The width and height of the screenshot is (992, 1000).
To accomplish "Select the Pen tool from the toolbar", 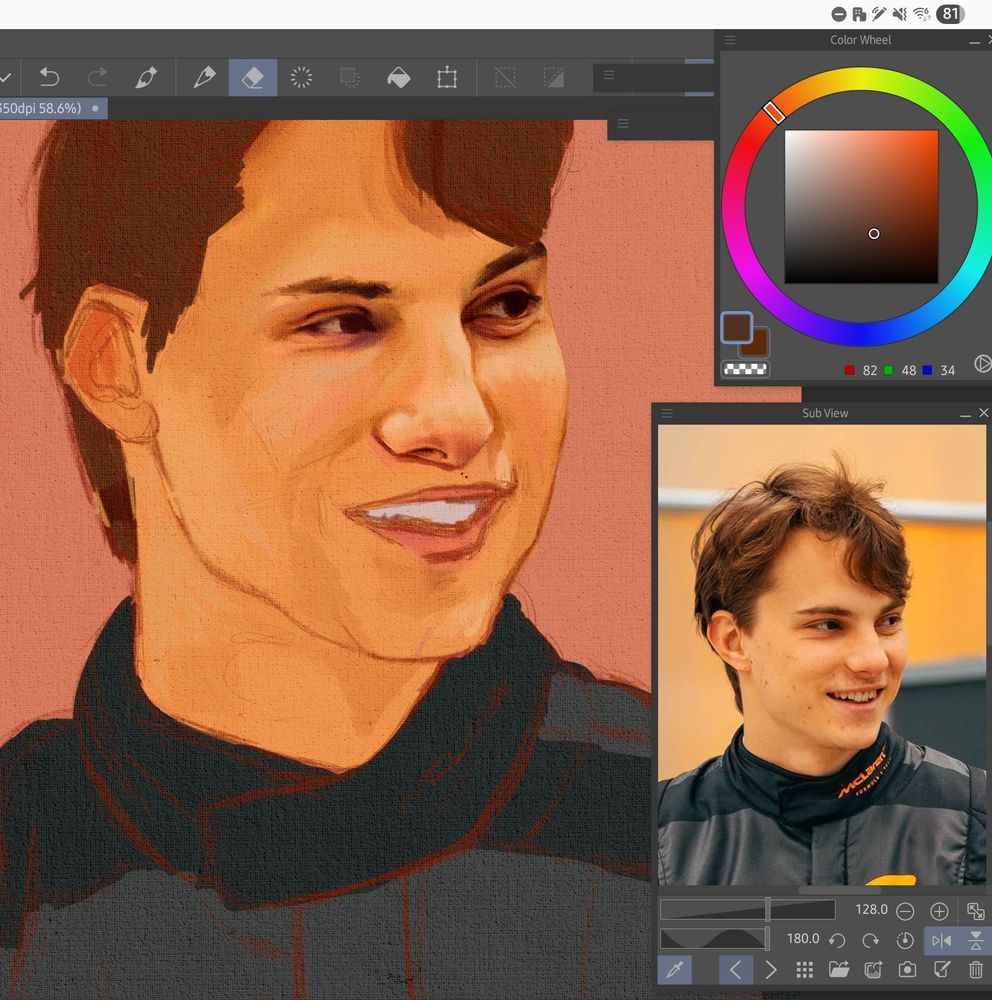I will click(x=203, y=77).
